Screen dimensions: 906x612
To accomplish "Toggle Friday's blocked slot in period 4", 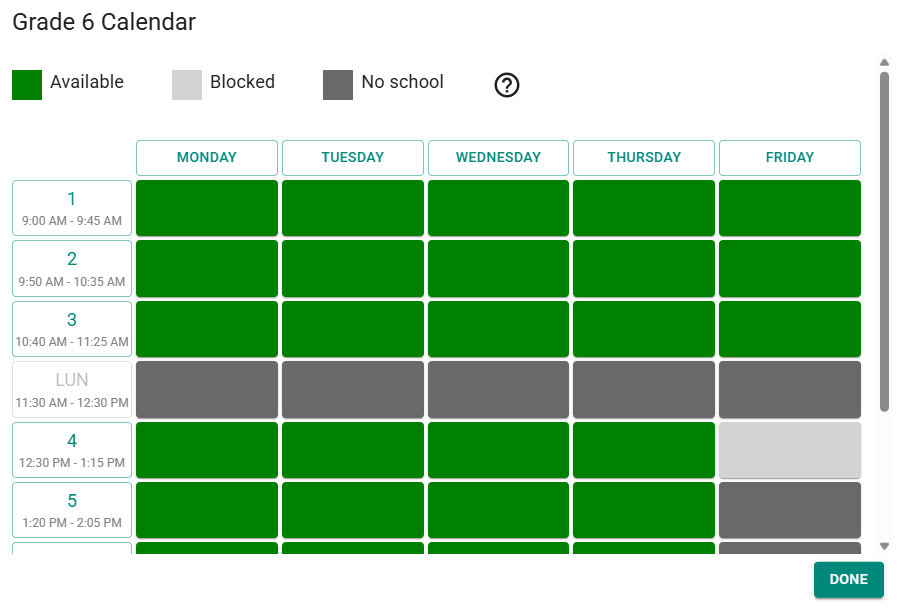I will [x=790, y=450].
